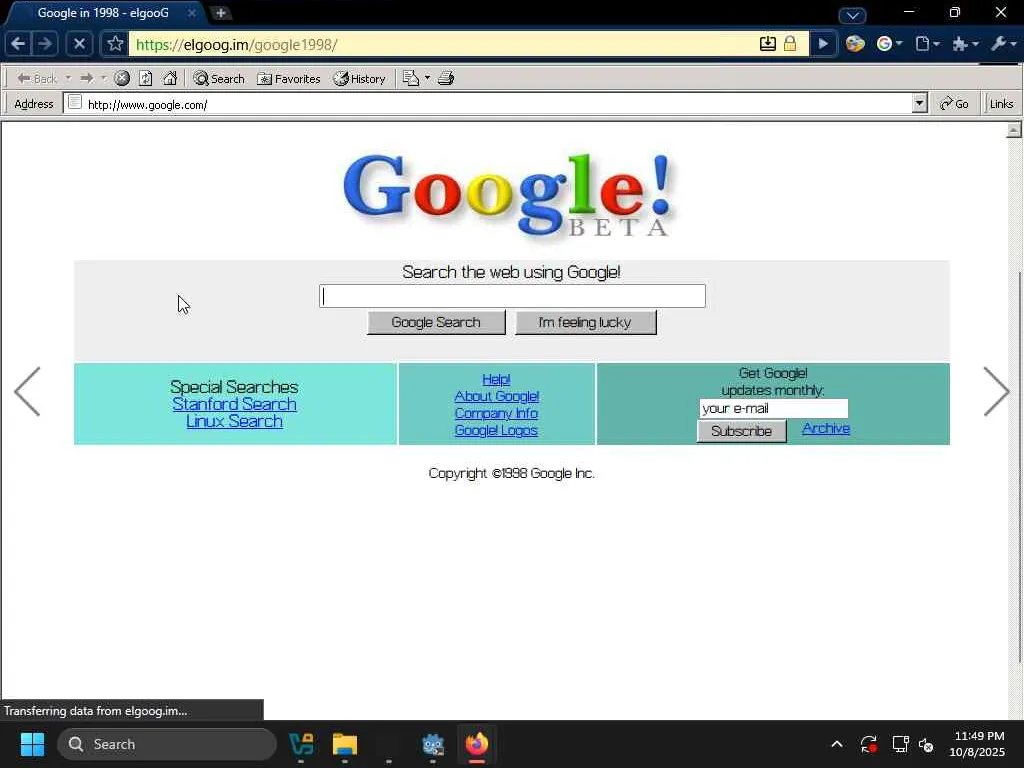
Task: Open the retro IE Favorites button
Action: click(x=289, y=78)
